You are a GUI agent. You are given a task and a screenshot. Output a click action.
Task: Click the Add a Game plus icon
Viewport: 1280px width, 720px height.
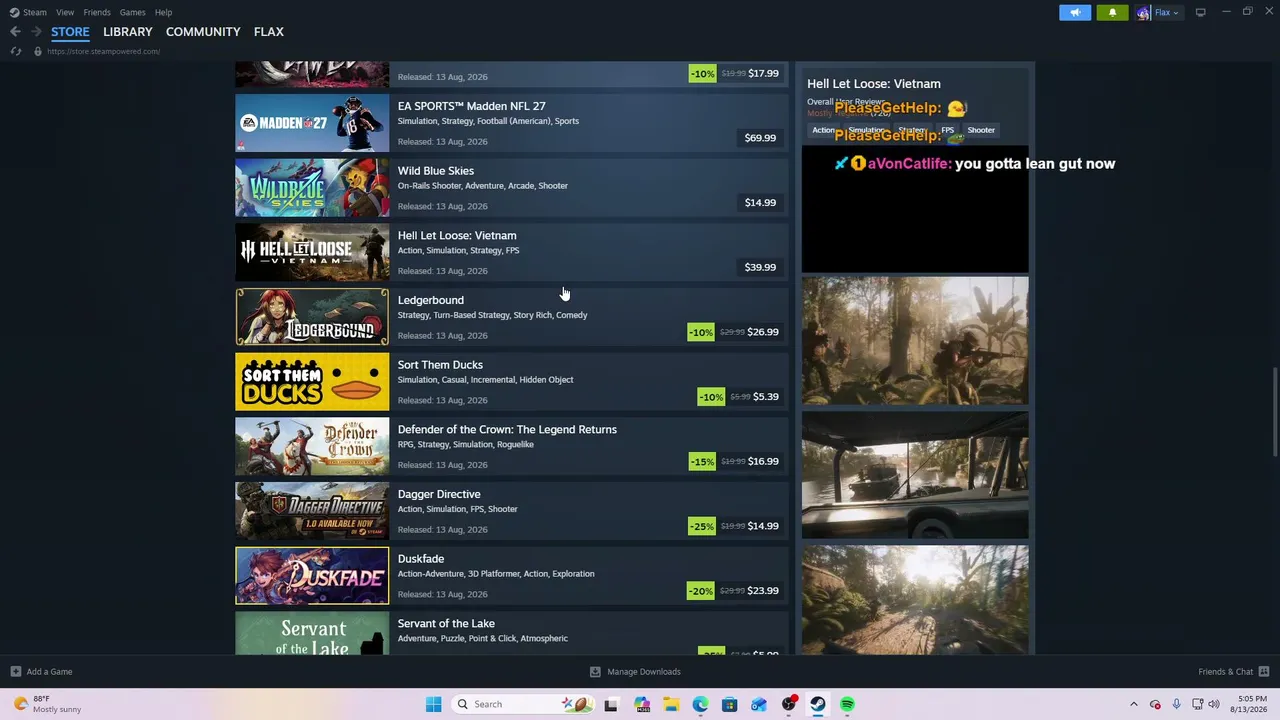point(15,672)
